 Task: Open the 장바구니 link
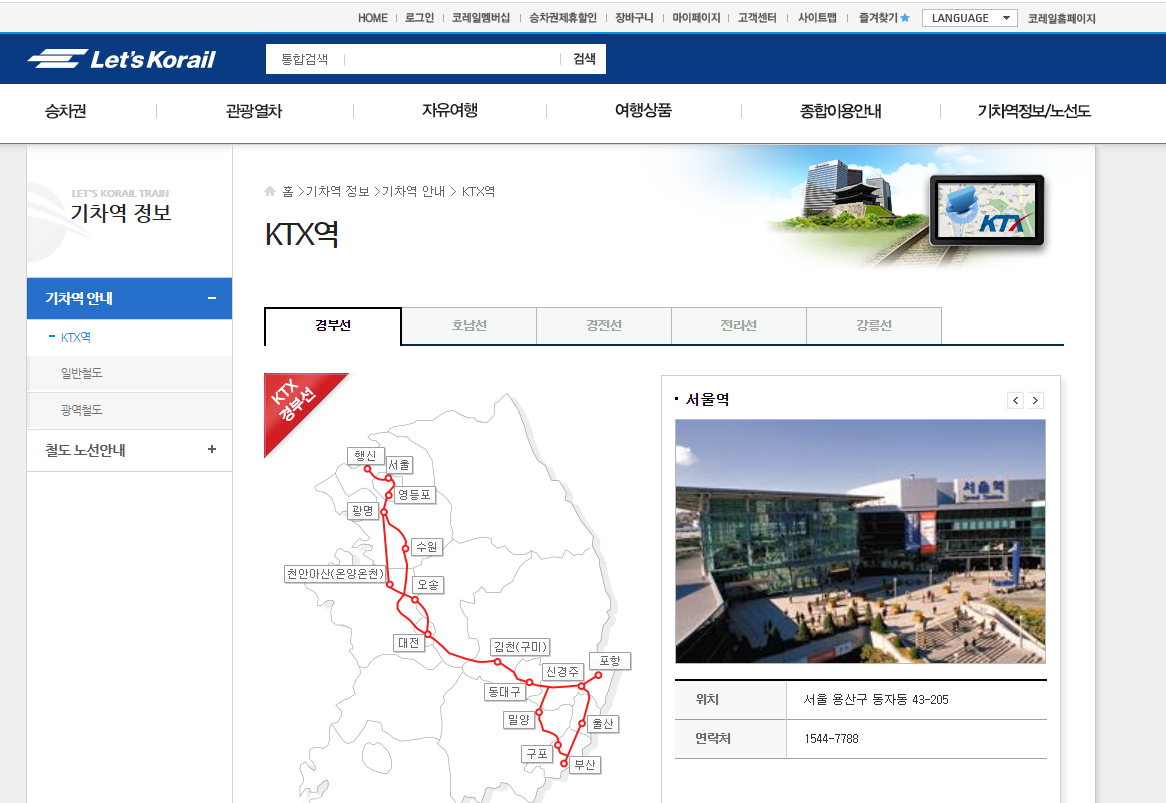(634, 18)
